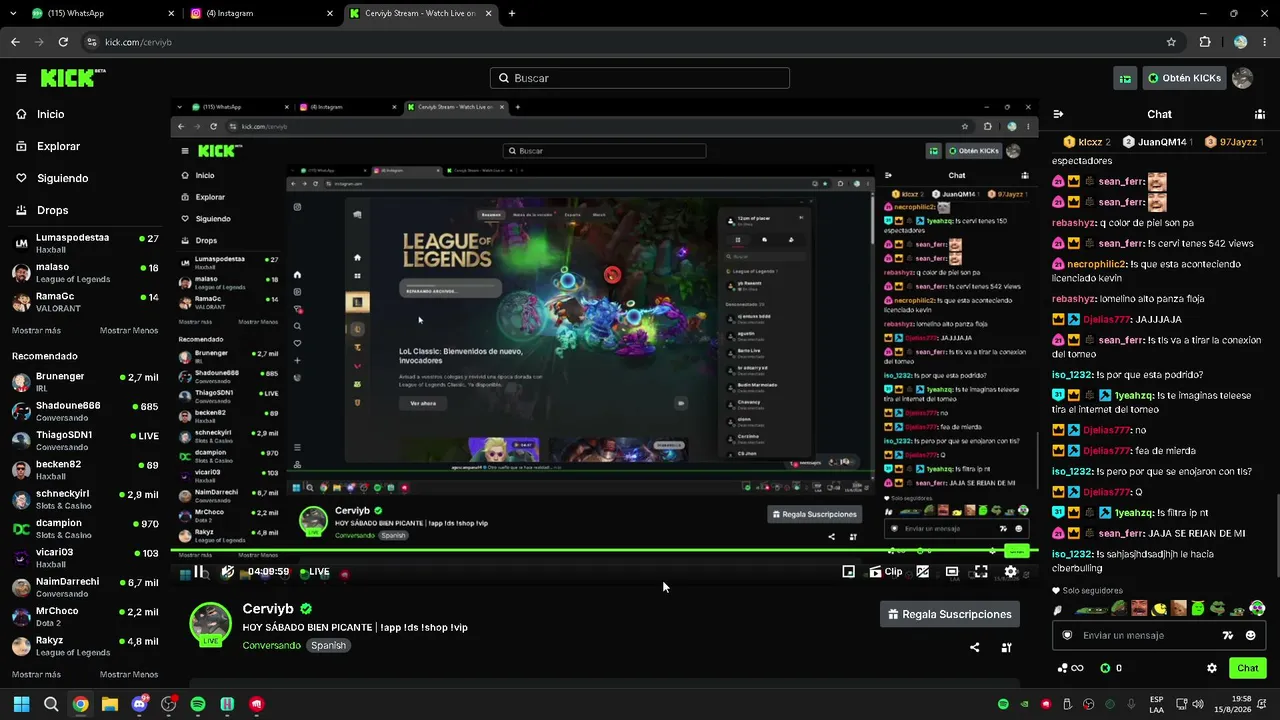Open Drops in the sidebar
The height and width of the screenshot is (720, 1280).
[52, 210]
